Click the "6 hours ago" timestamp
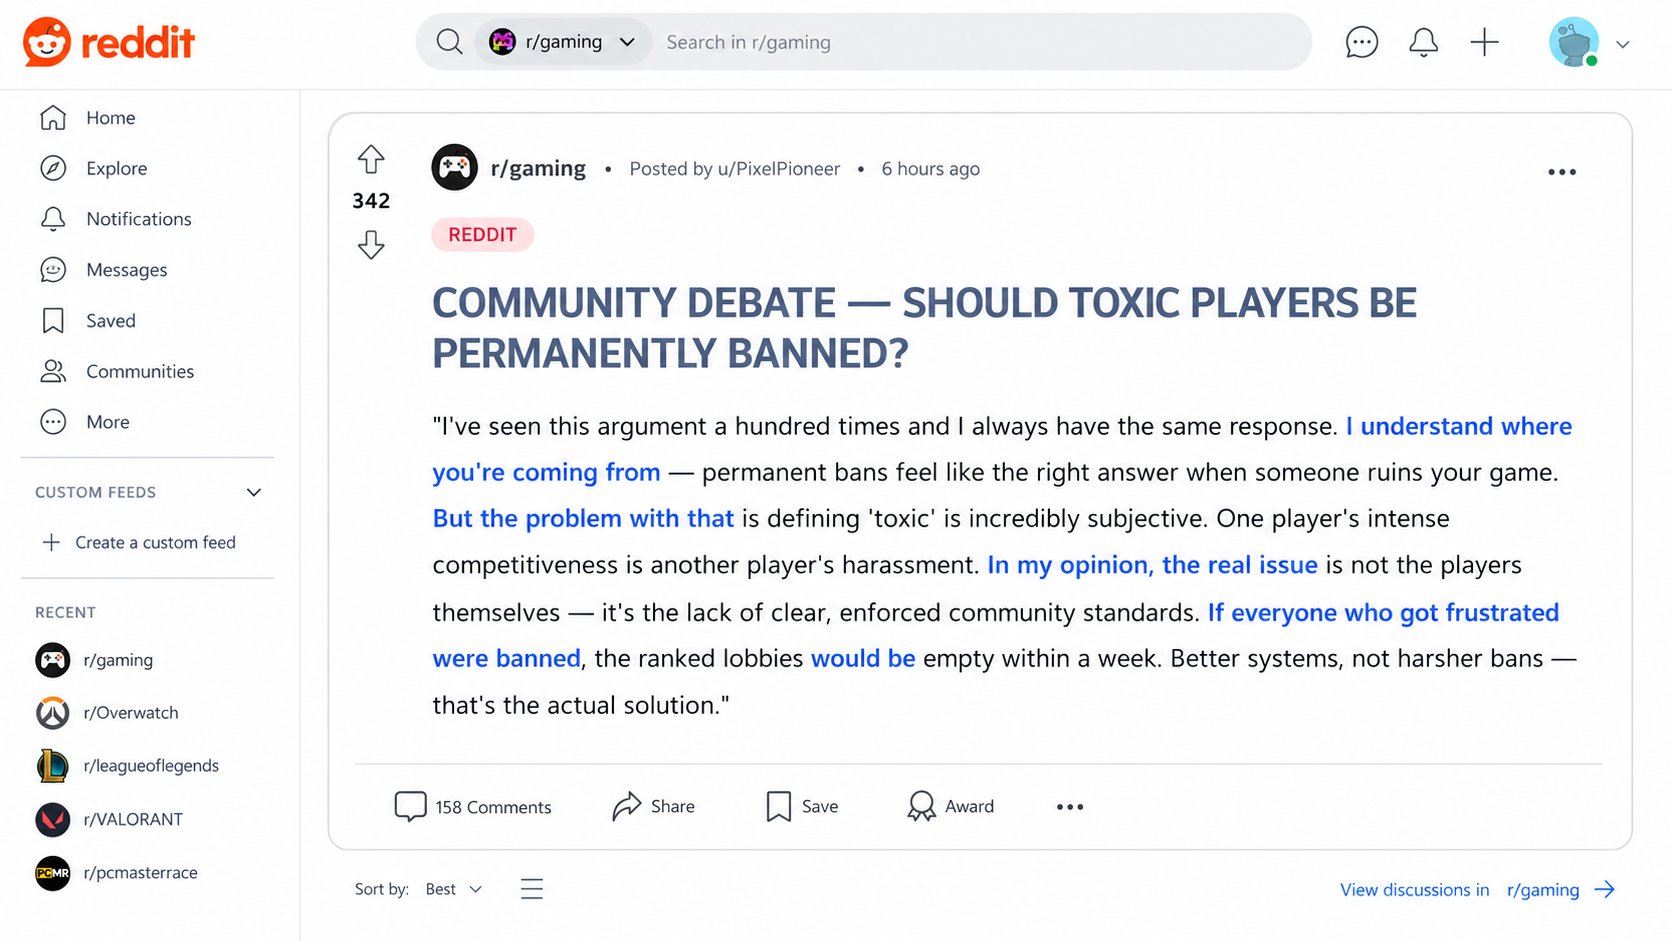 coord(930,169)
